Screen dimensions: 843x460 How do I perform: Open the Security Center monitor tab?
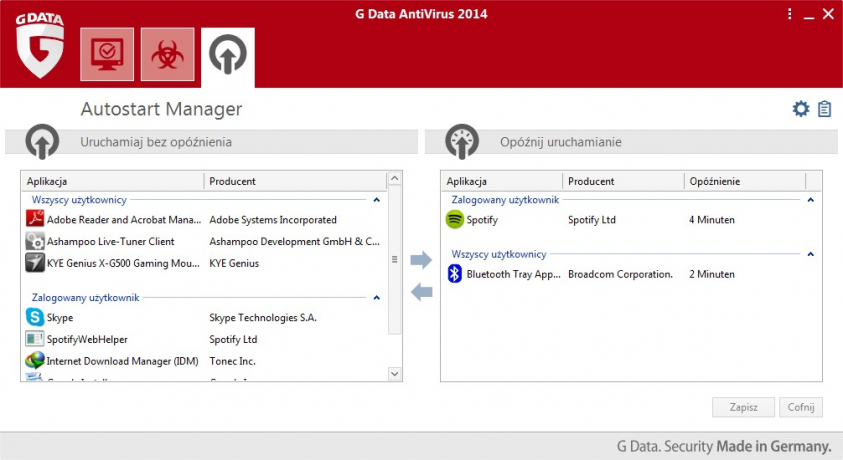[107, 54]
